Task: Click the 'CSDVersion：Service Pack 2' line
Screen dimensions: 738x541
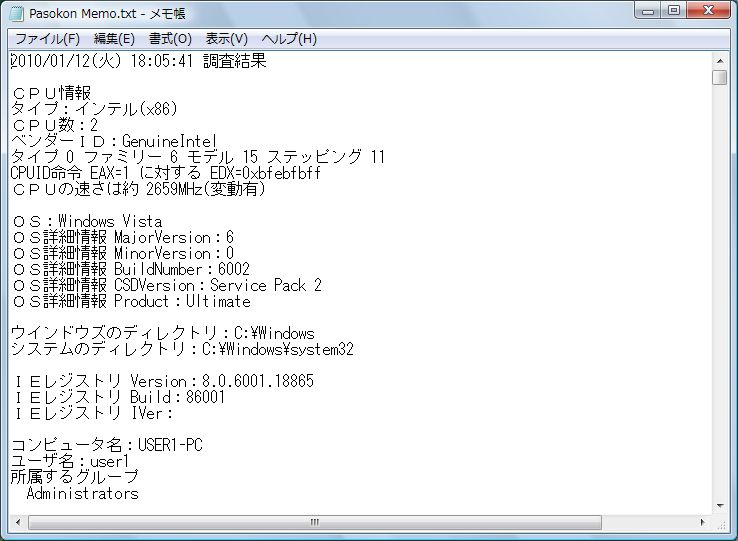Action: (167, 285)
